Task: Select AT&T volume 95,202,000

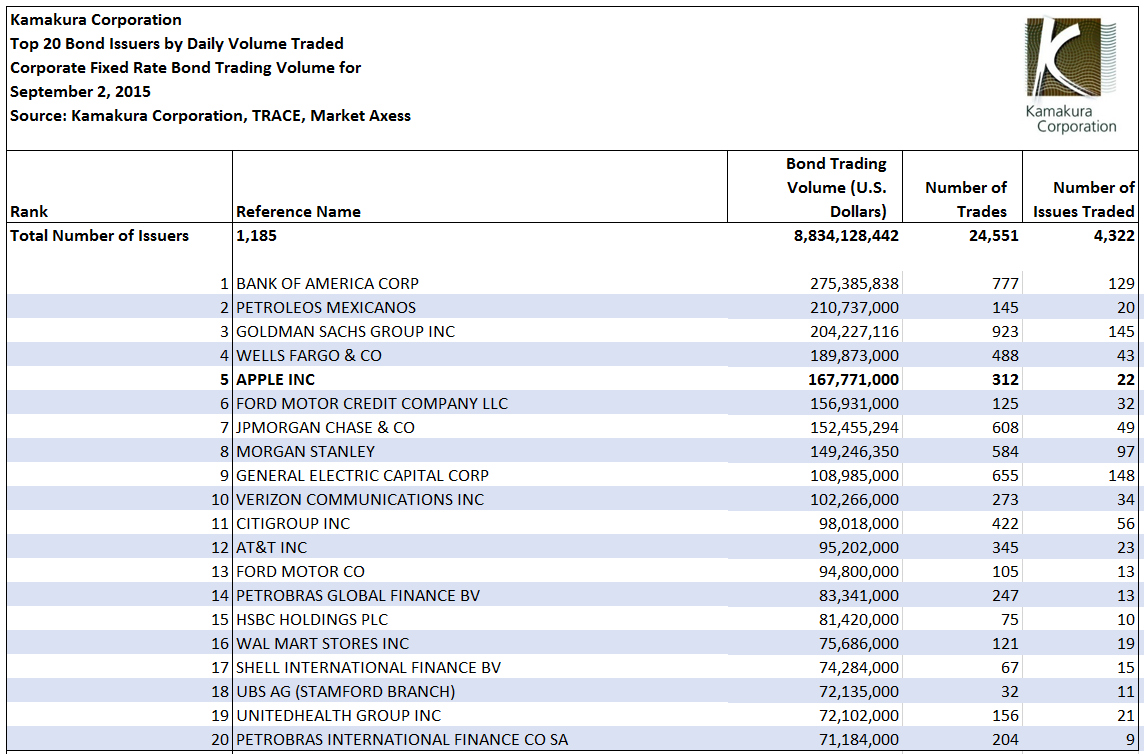Action: click(859, 547)
